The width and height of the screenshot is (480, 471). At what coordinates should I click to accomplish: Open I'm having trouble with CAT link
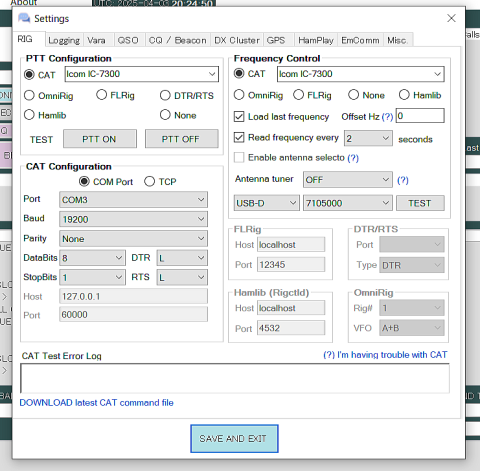coord(385,355)
